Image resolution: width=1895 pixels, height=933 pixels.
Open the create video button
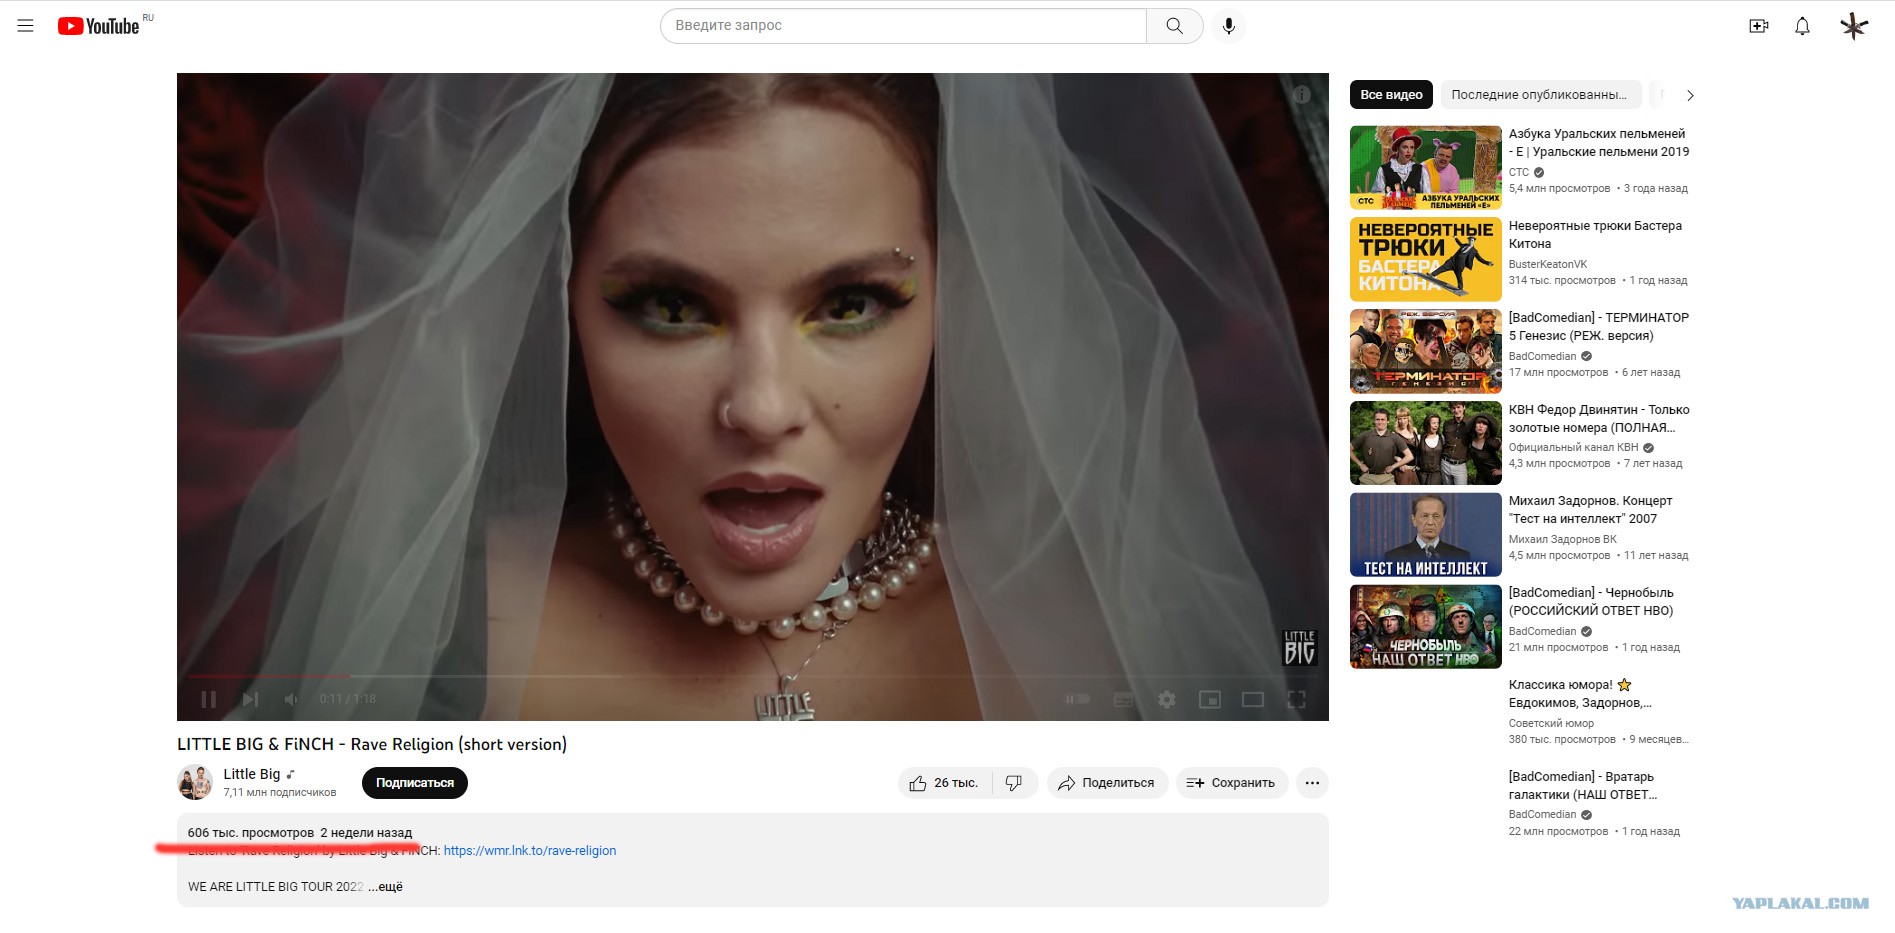click(x=1759, y=26)
